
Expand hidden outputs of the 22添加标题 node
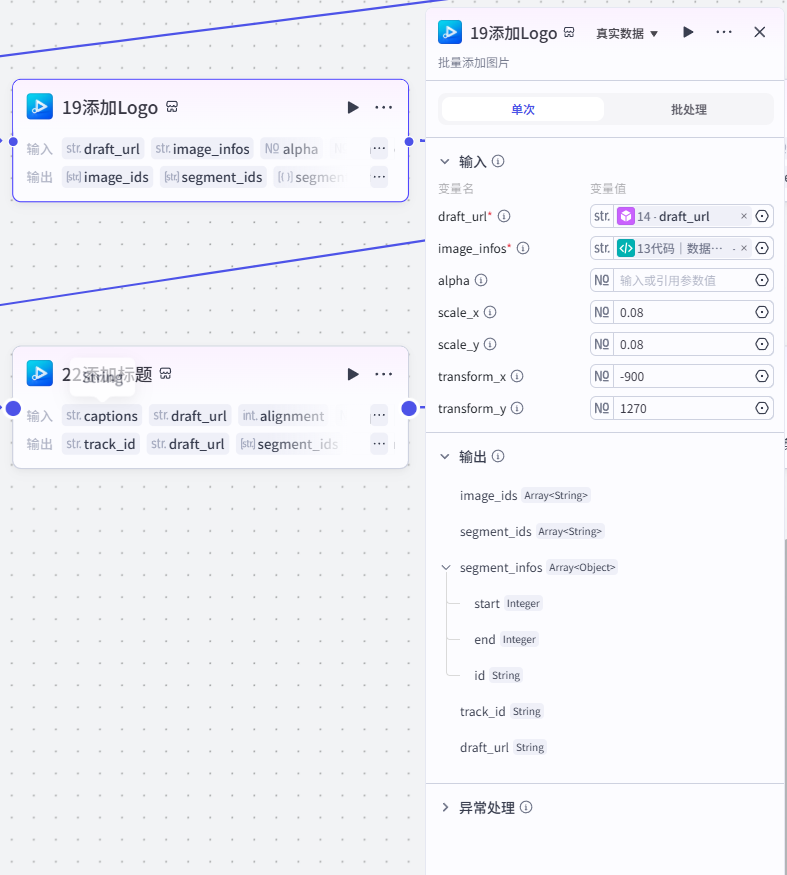click(379, 444)
